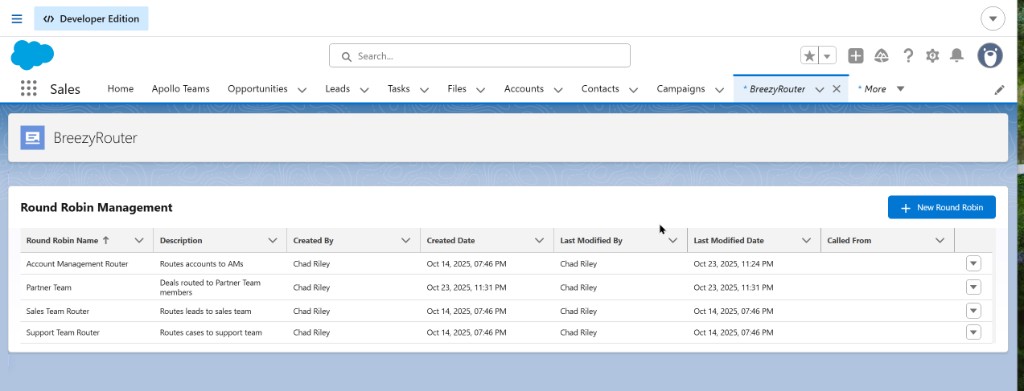1024x391 pixels.
Task: Open the Help question mark icon
Action: (908, 56)
